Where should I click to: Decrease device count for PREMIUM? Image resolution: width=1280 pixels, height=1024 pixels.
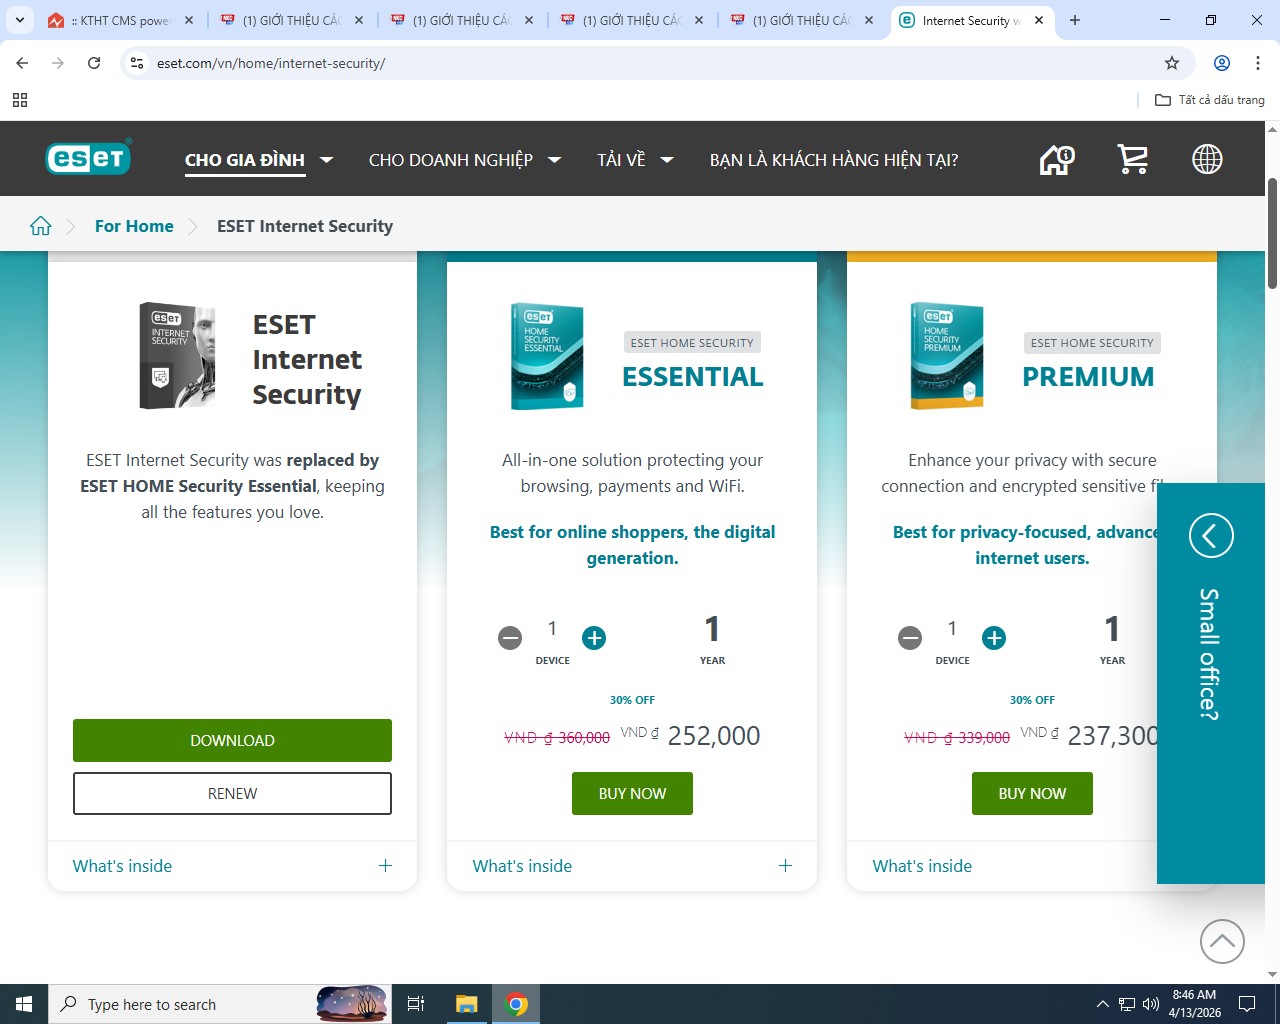tap(910, 638)
